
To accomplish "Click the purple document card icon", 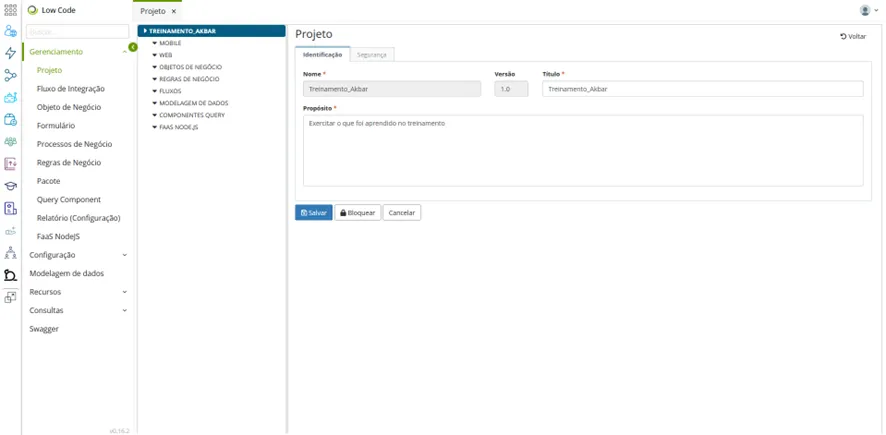I will (x=10, y=208).
